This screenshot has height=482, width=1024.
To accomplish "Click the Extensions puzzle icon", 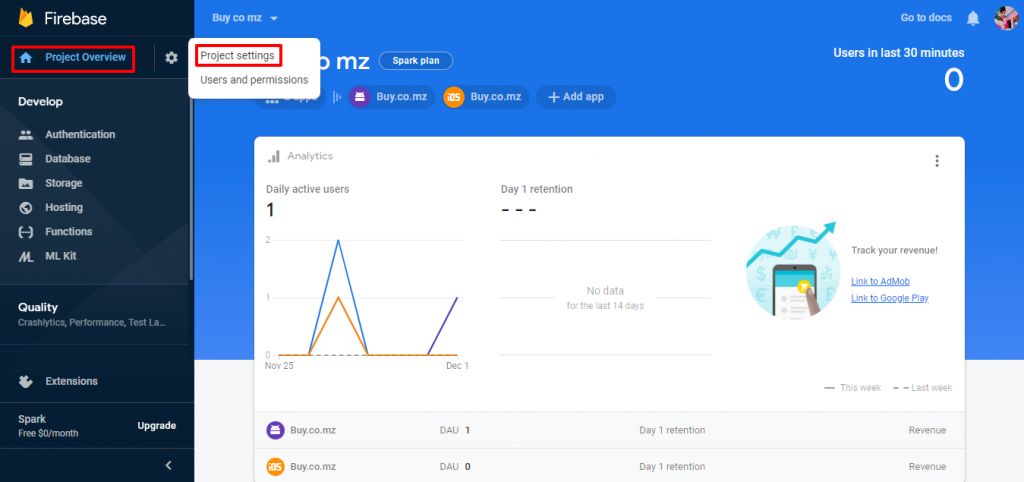I will pos(26,381).
